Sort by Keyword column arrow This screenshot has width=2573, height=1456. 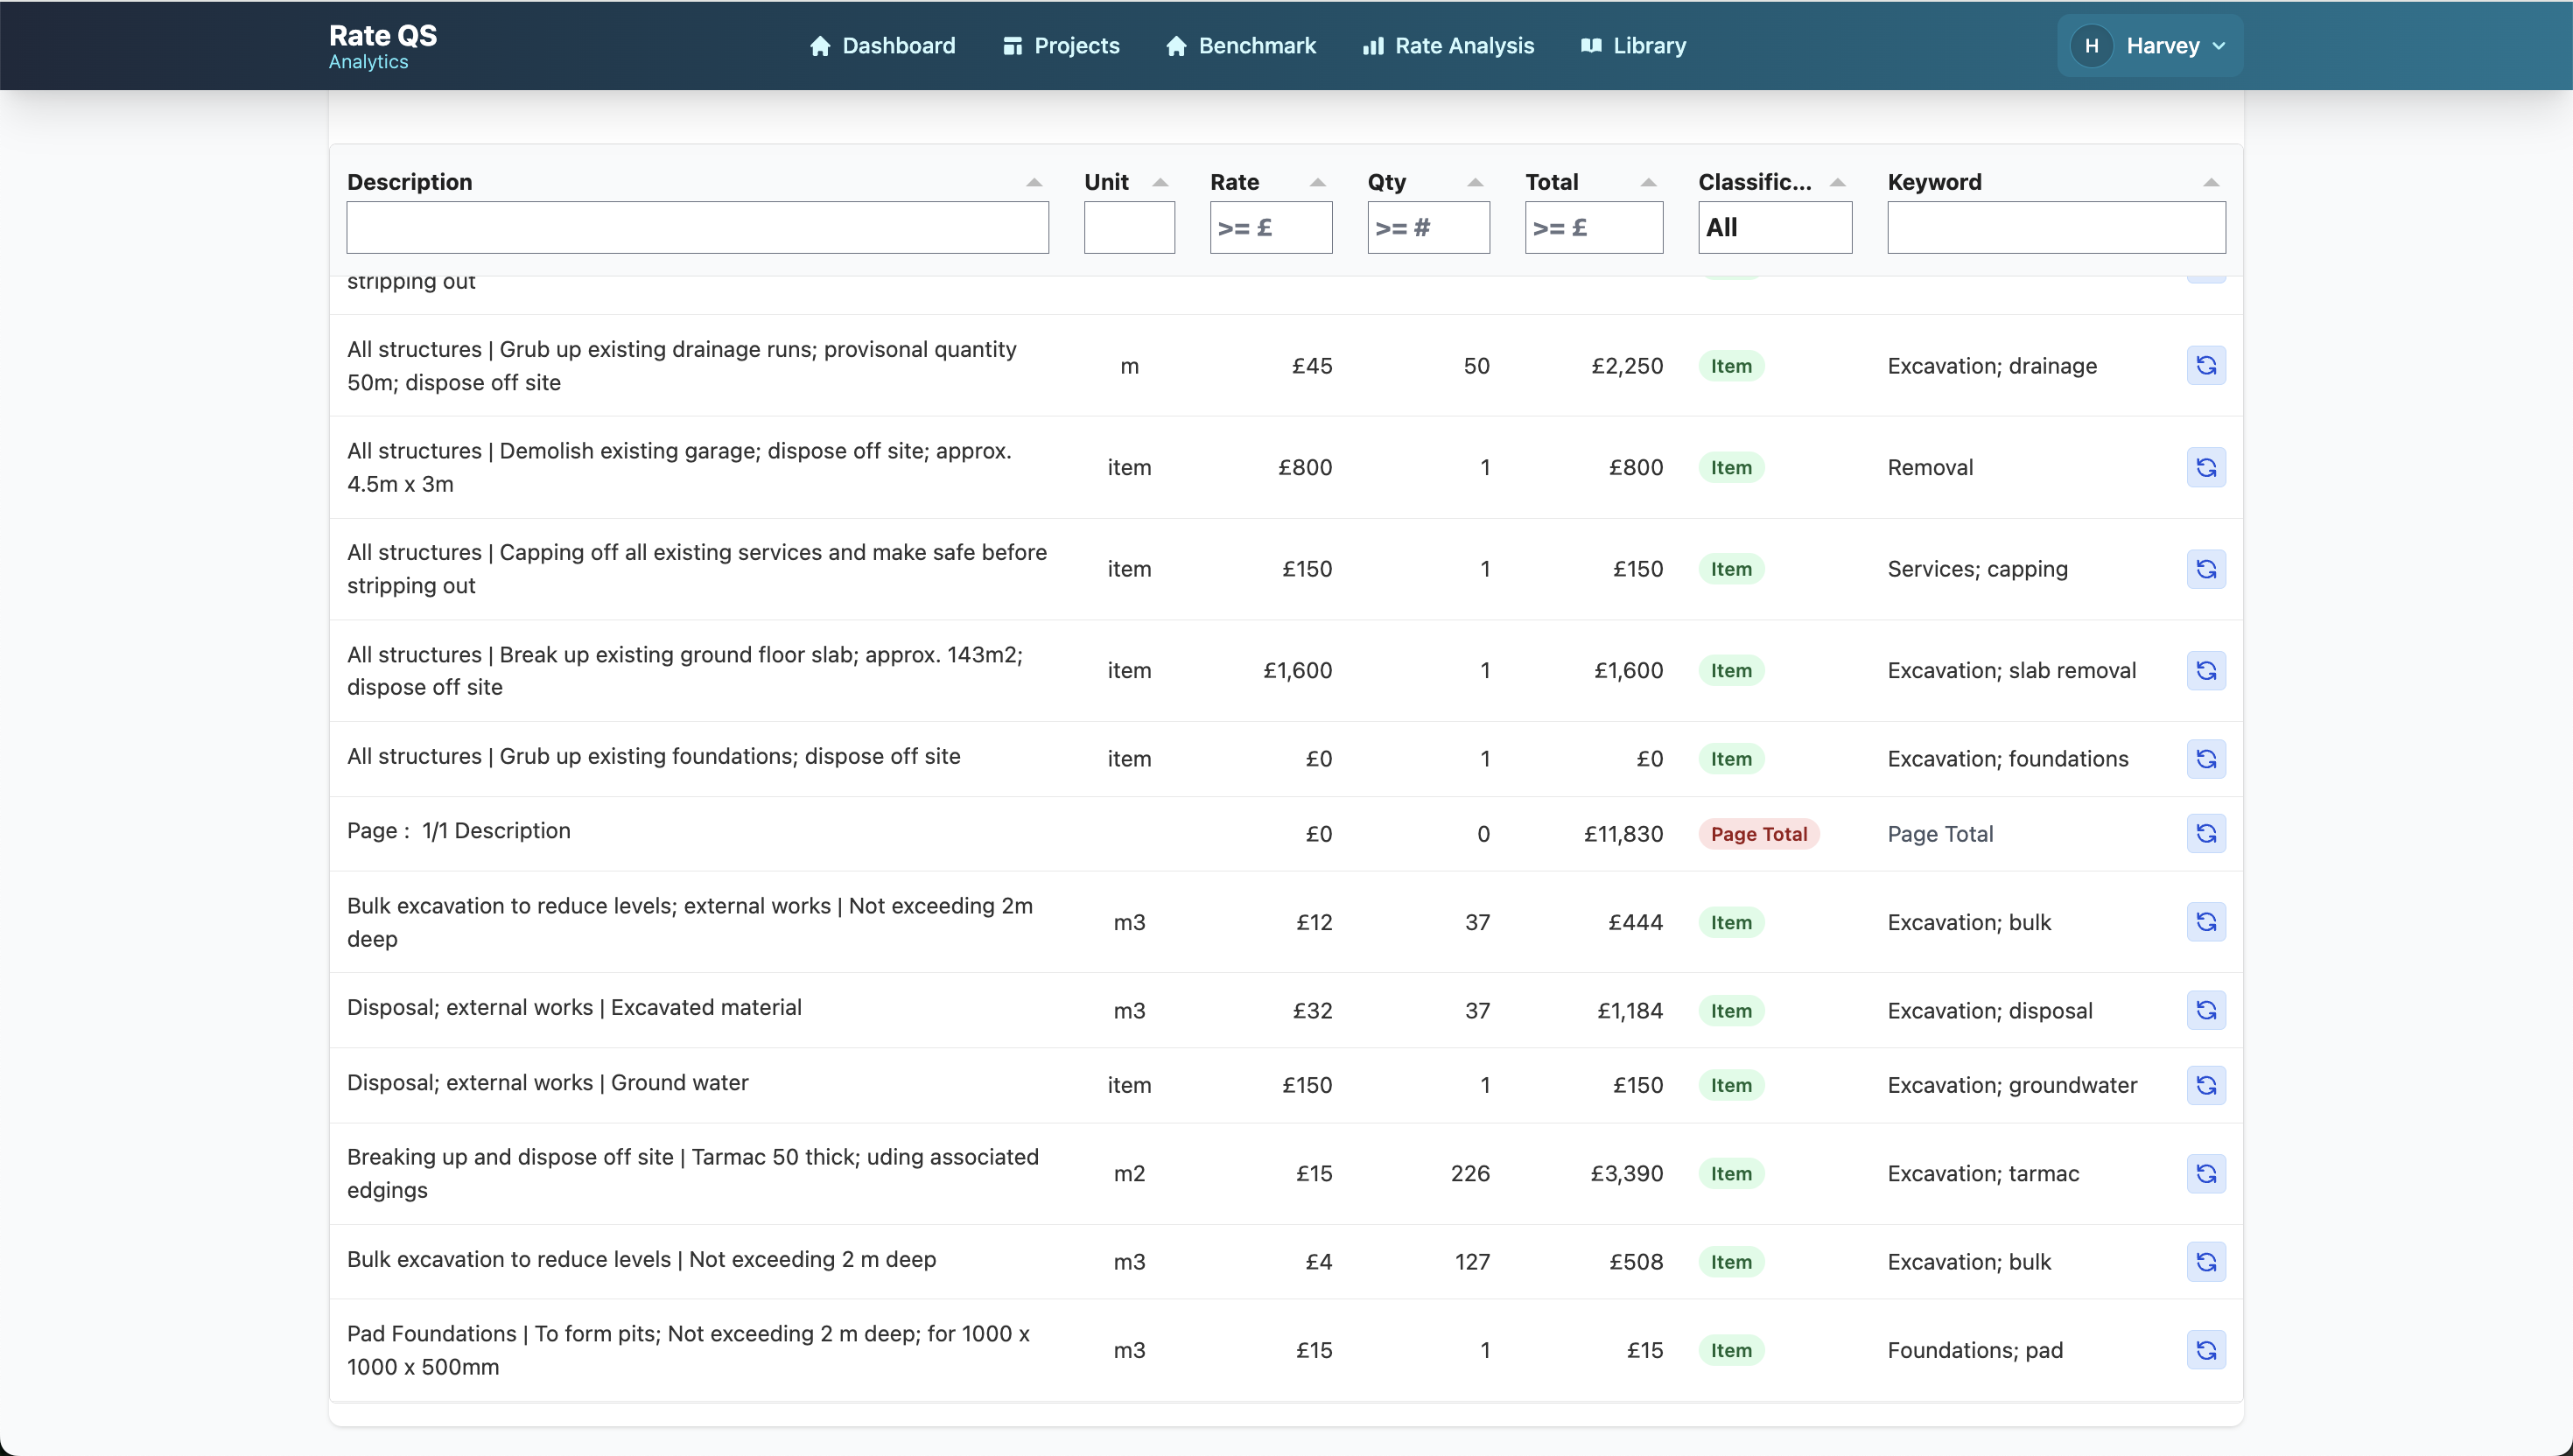[2211, 182]
